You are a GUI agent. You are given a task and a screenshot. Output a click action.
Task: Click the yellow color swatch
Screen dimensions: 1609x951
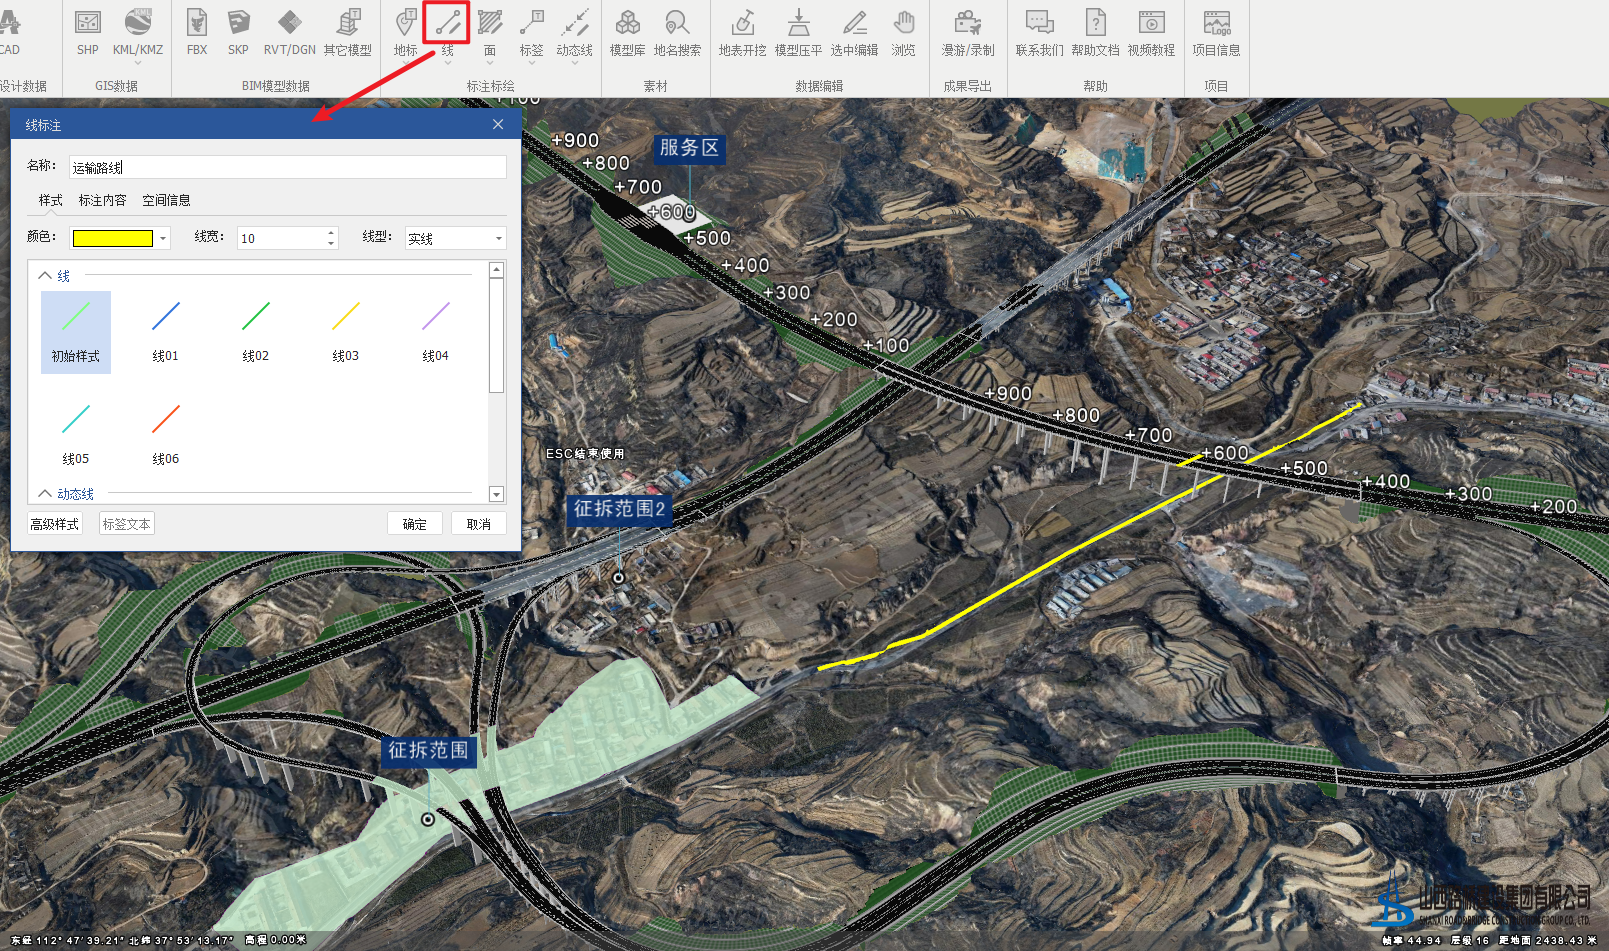click(113, 239)
